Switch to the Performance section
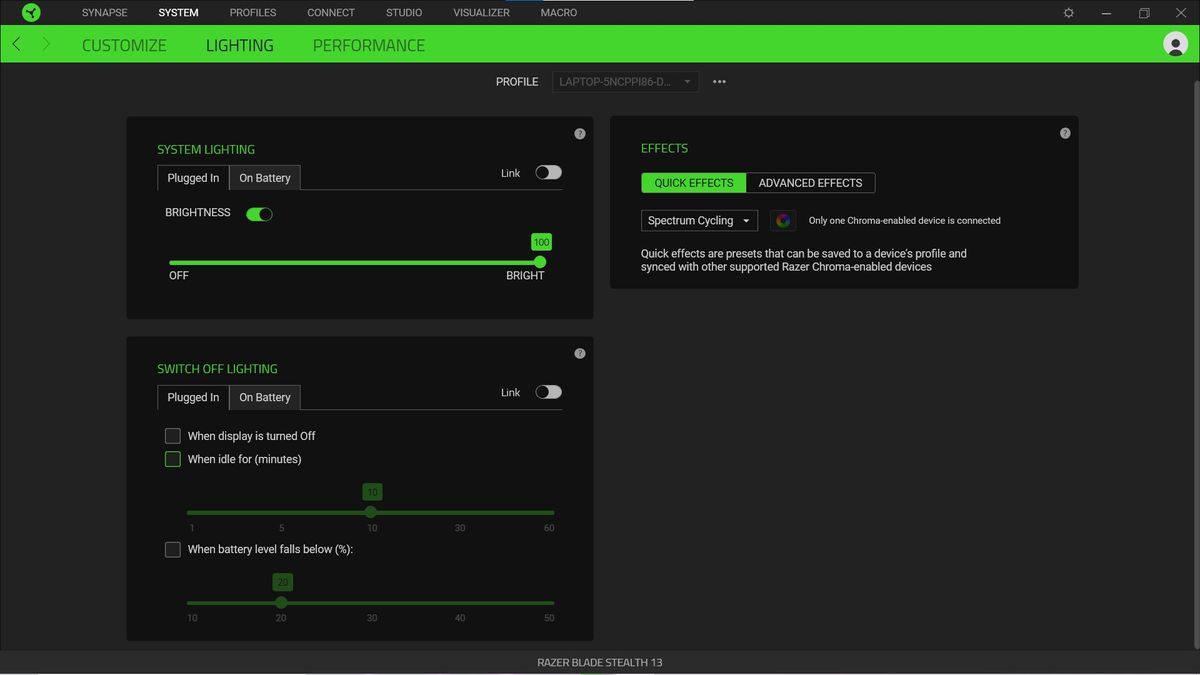 (368, 45)
